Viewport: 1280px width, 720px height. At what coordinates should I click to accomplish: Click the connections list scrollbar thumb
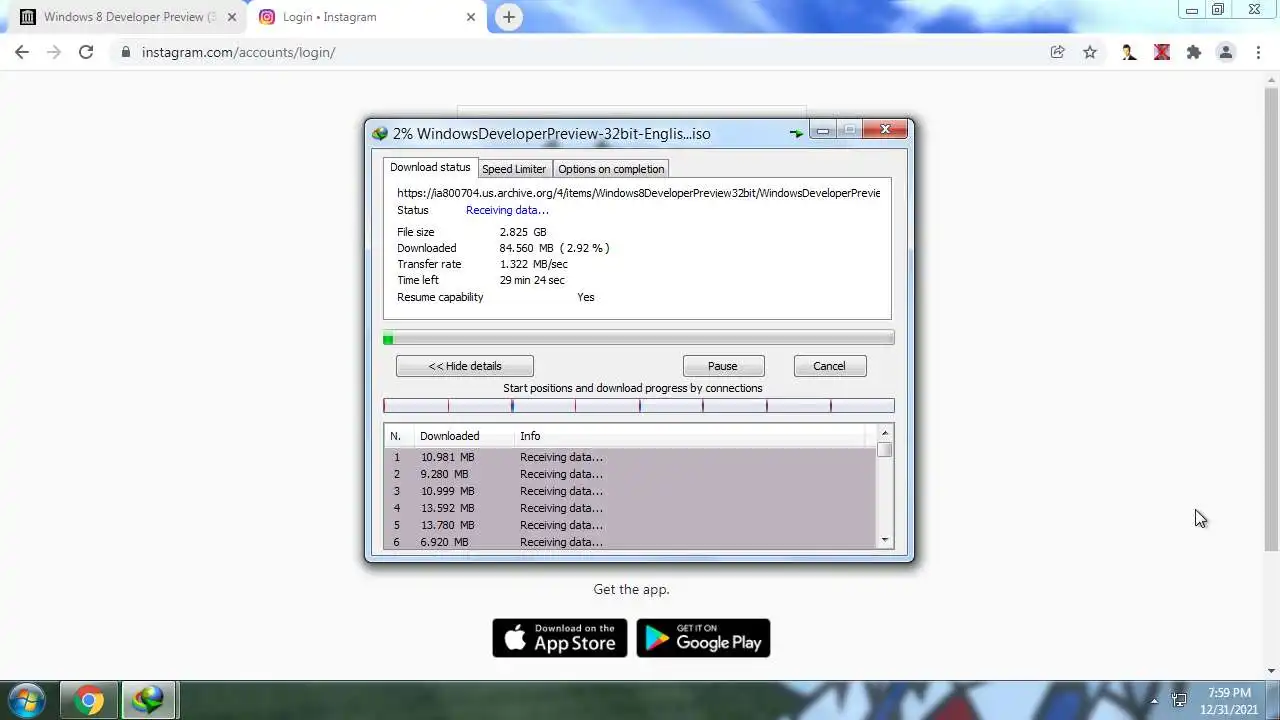coord(884,450)
